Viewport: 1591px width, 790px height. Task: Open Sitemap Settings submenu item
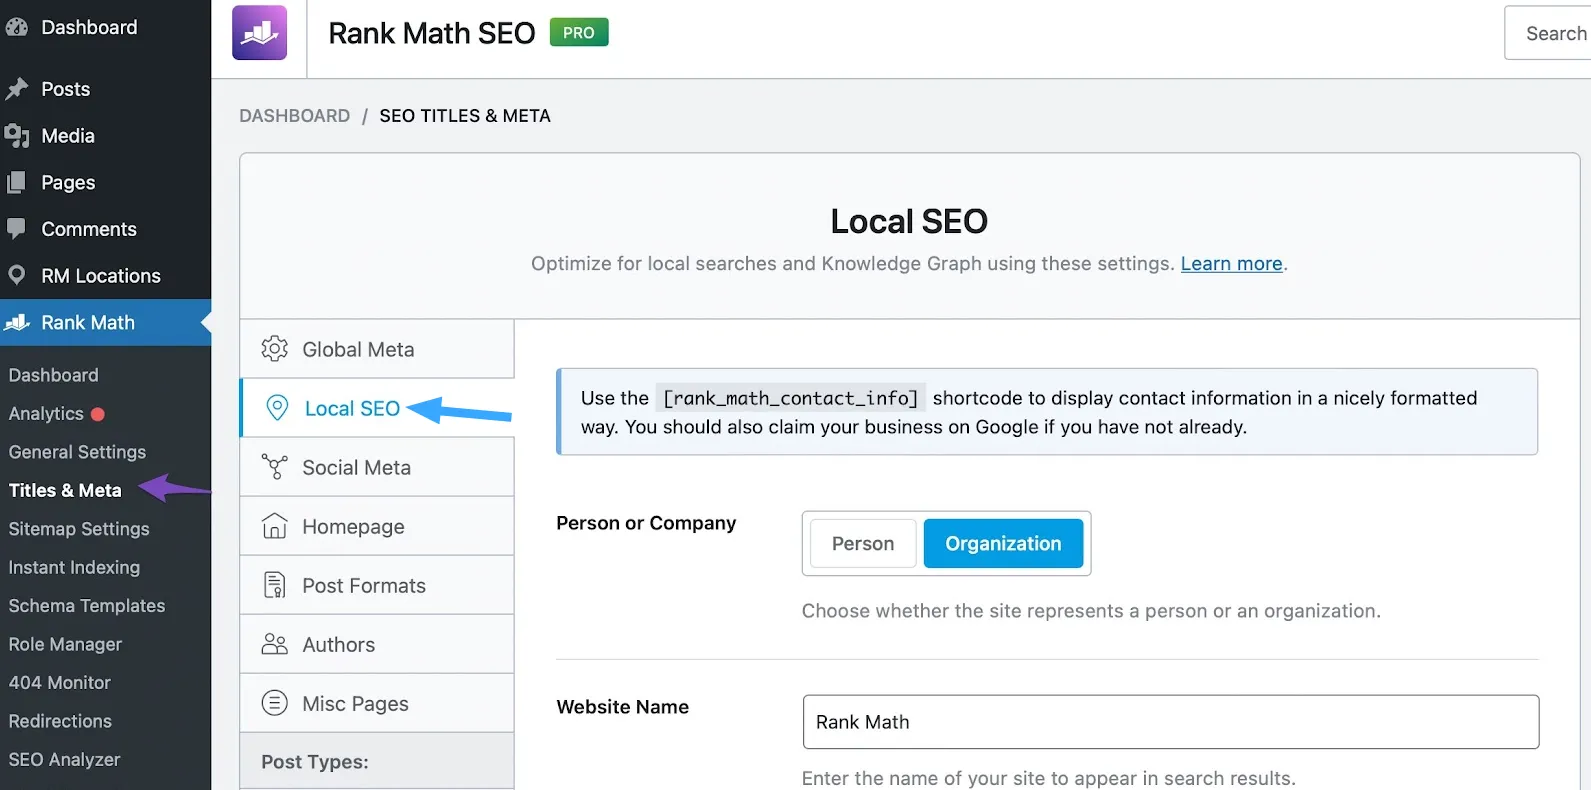(x=79, y=529)
